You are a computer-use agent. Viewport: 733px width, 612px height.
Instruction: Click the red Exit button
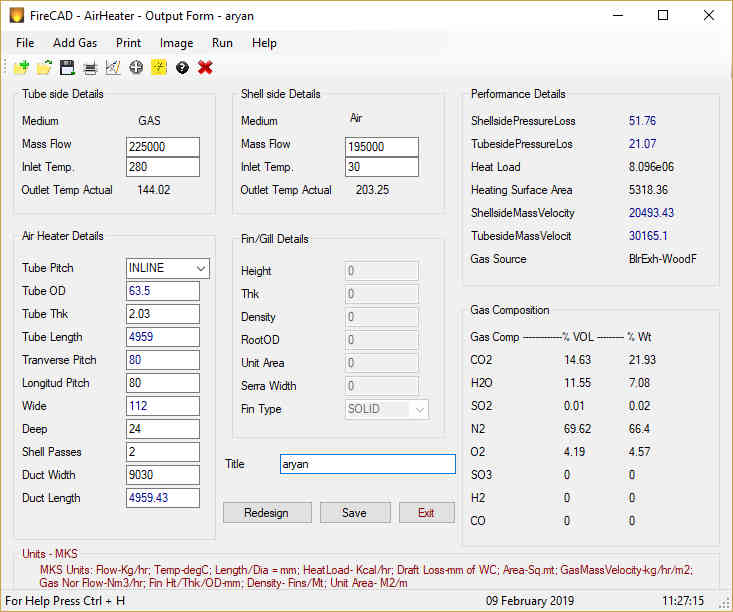pyautogui.click(x=426, y=513)
